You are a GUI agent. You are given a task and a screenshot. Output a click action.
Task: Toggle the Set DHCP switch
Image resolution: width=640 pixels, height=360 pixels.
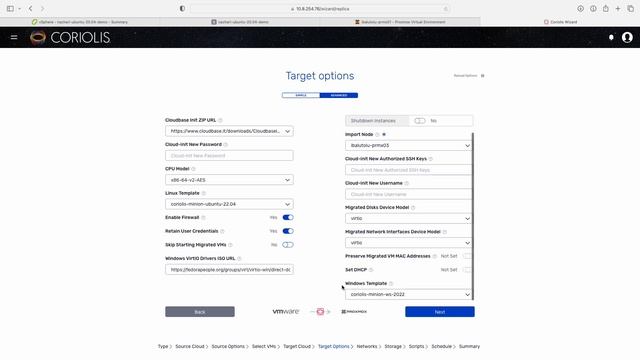click(467, 270)
